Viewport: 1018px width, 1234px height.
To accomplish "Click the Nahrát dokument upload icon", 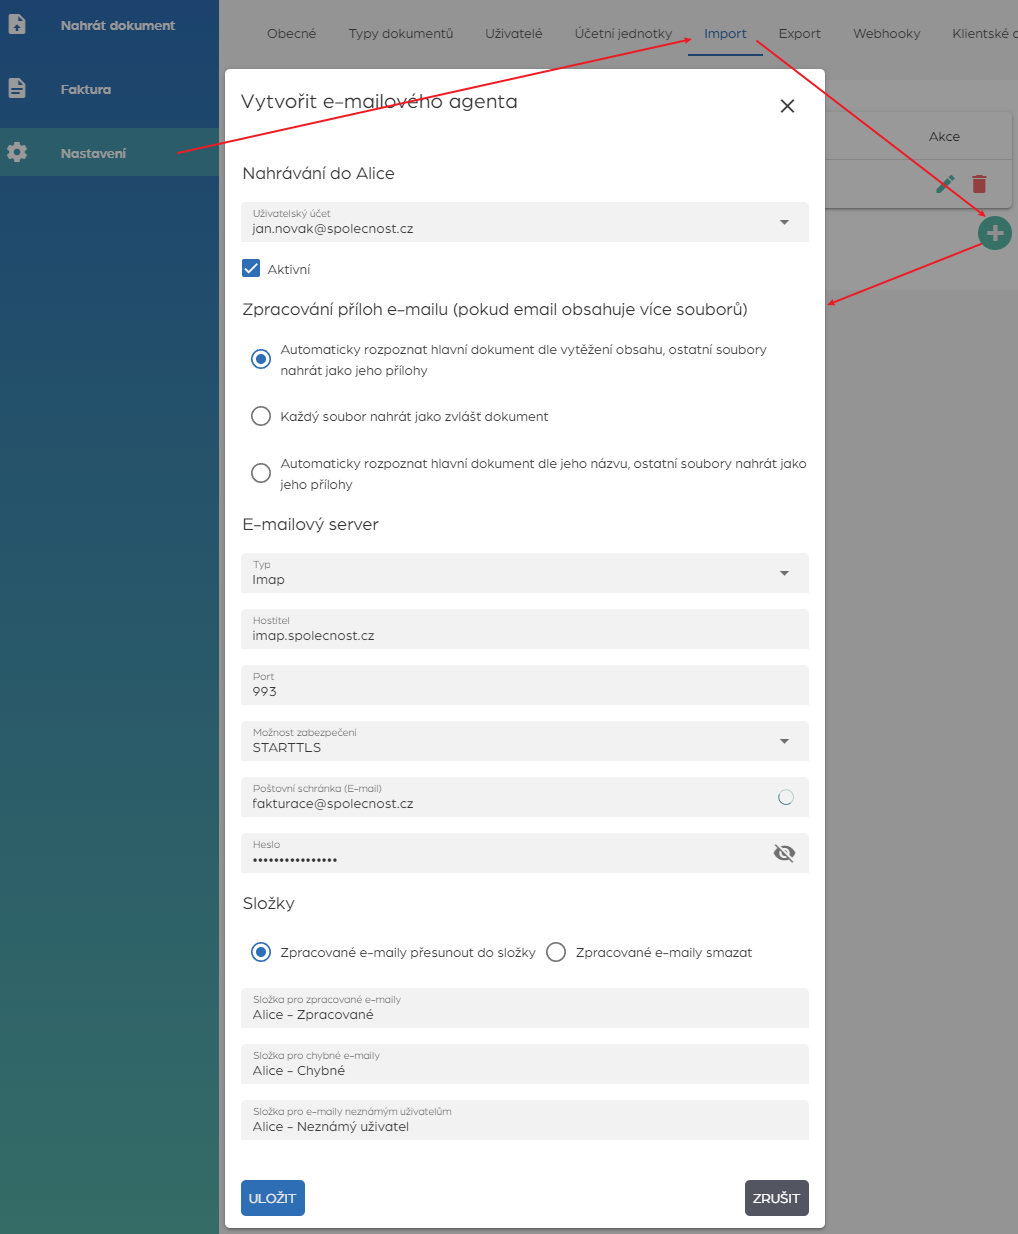I will [17, 25].
